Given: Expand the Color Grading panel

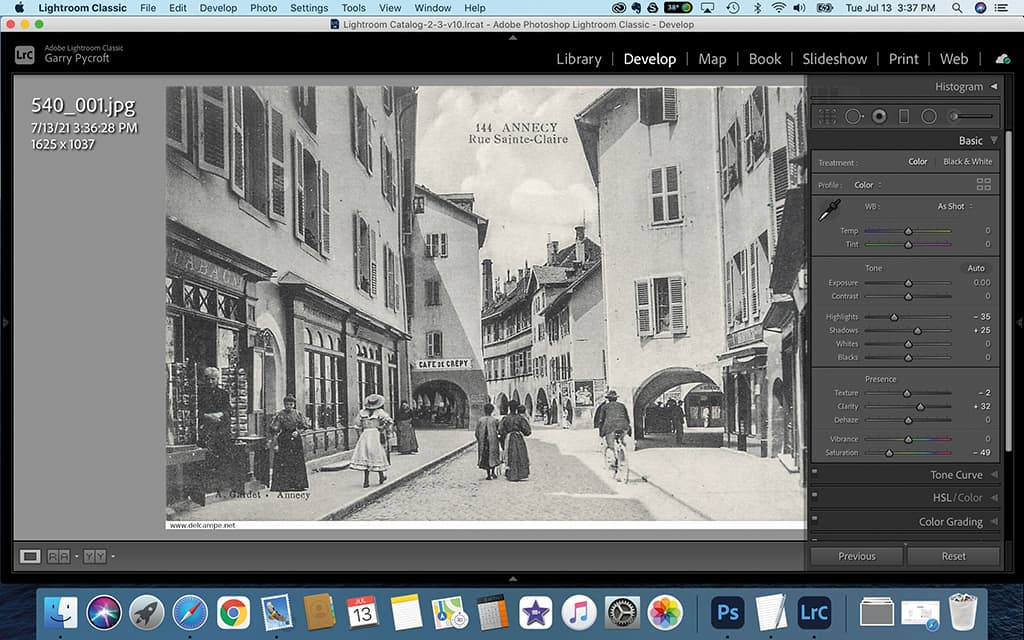Looking at the screenshot, I should 994,521.
